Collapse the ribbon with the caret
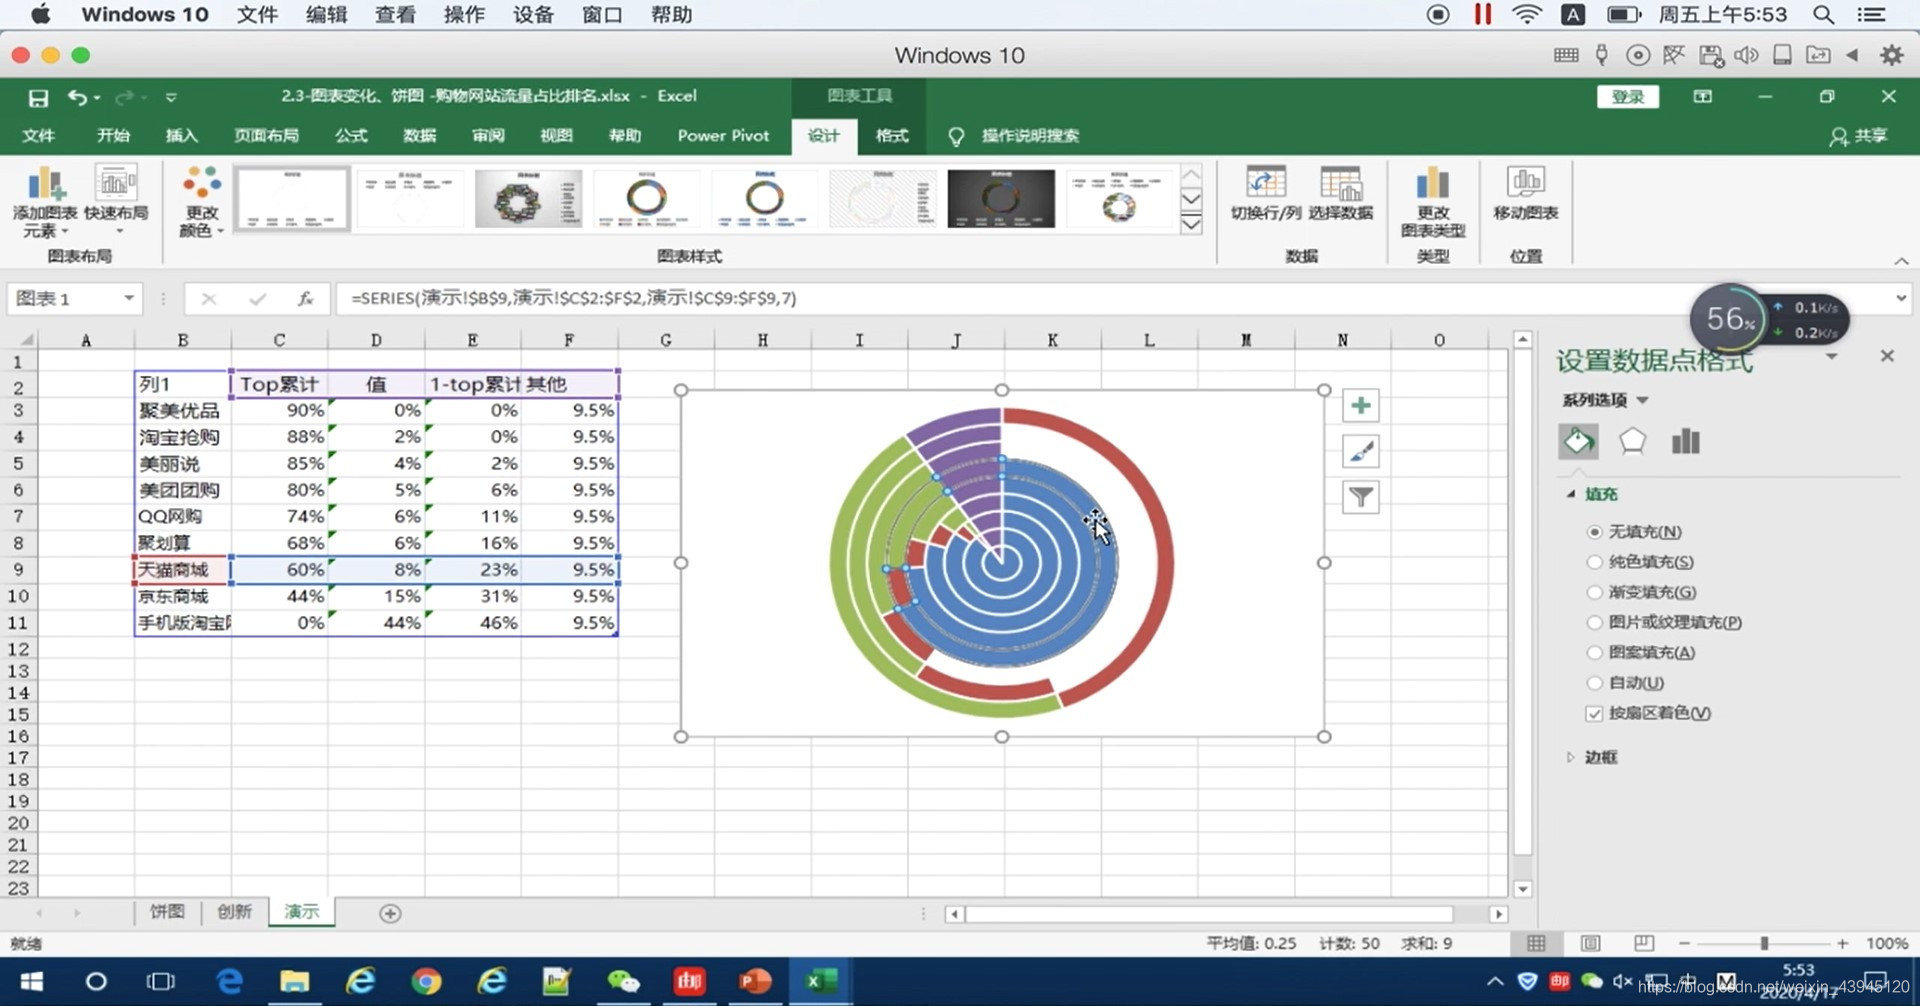This screenshot has width=1920, height=1006. (1901, 261)
